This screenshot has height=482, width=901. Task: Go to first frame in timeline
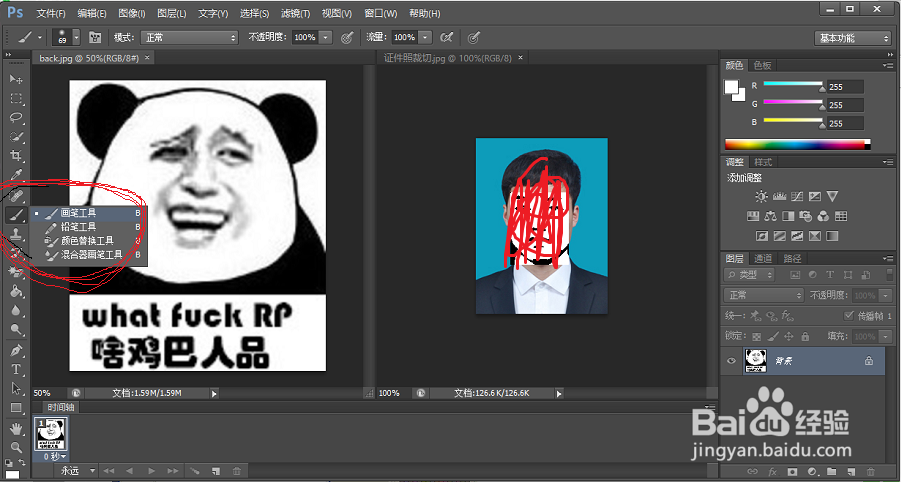click(109, 471)
